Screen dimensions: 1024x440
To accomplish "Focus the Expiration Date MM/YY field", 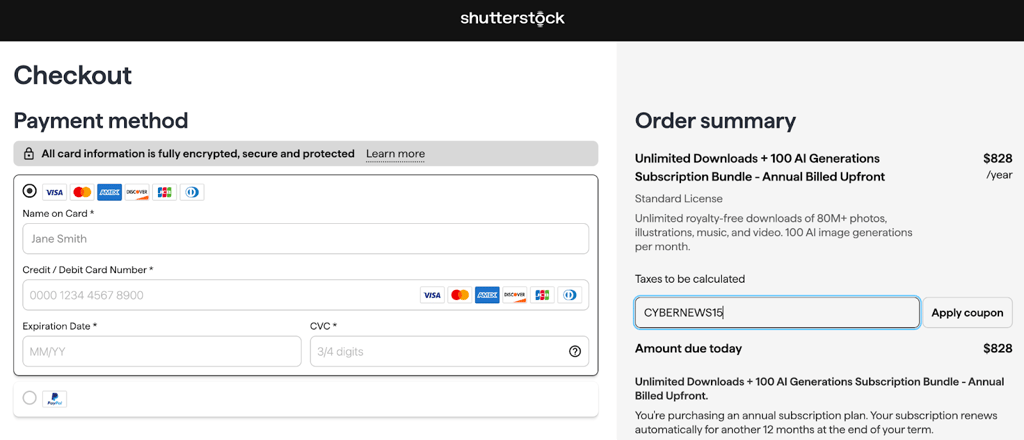I will point(162,352).
